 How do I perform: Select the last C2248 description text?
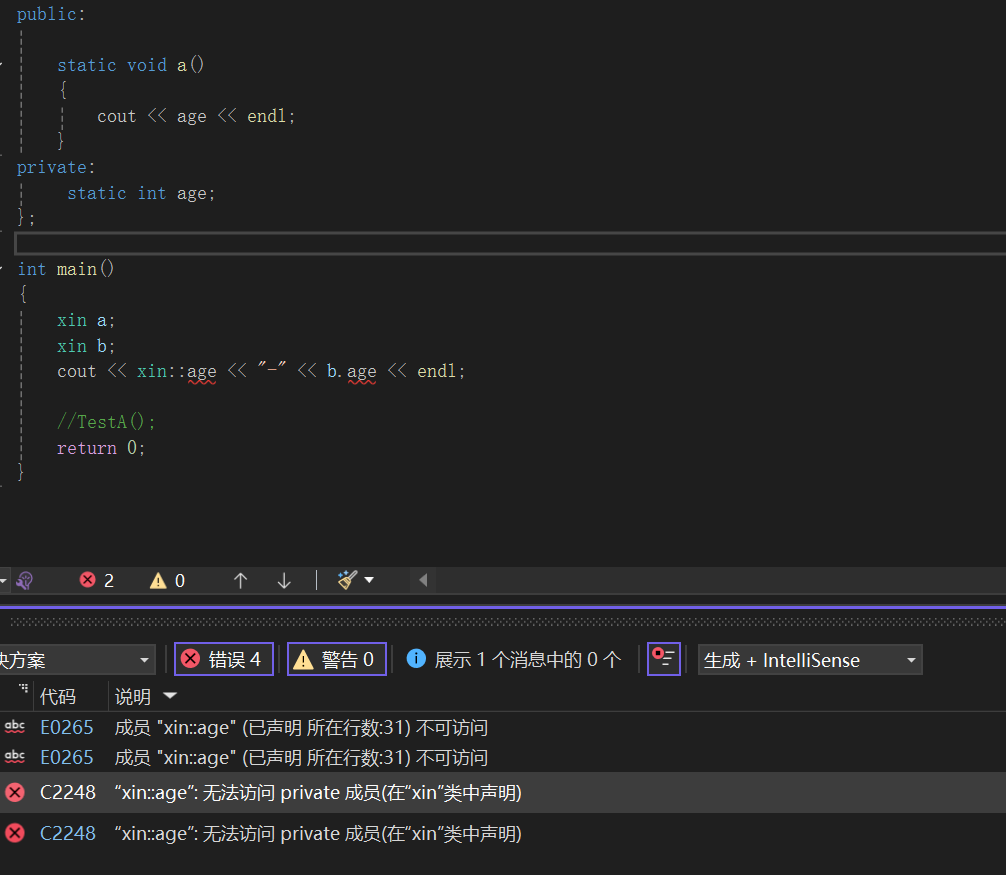pos(318,833)
